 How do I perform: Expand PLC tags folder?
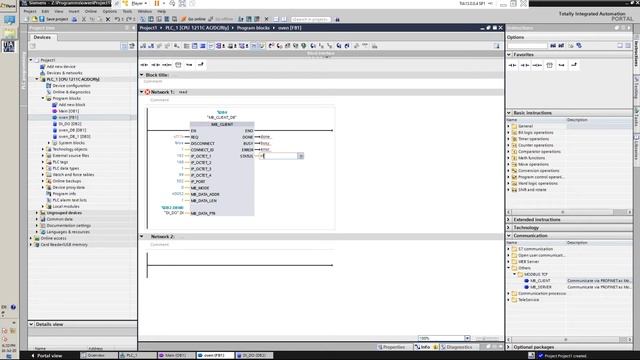tap(43, 162)
